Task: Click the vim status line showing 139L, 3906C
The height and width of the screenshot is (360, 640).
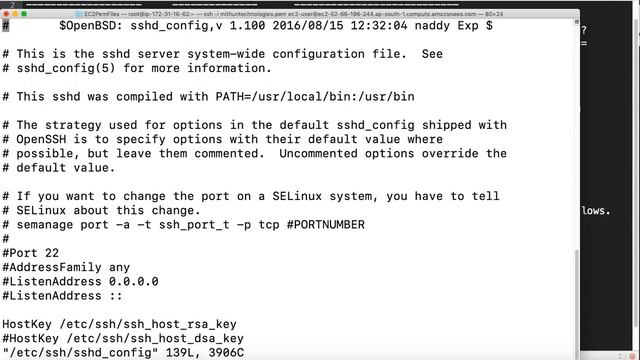Action: [x=123, y=353]
